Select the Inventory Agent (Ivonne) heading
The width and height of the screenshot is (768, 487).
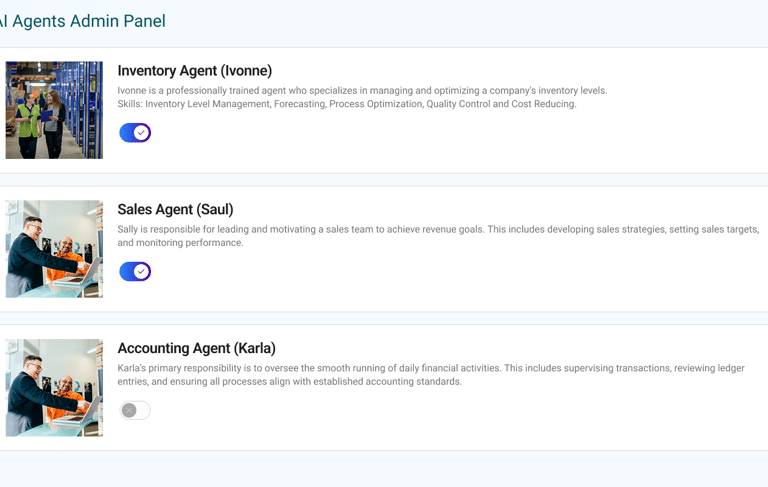pyautogui.click(x=194, y=71)
